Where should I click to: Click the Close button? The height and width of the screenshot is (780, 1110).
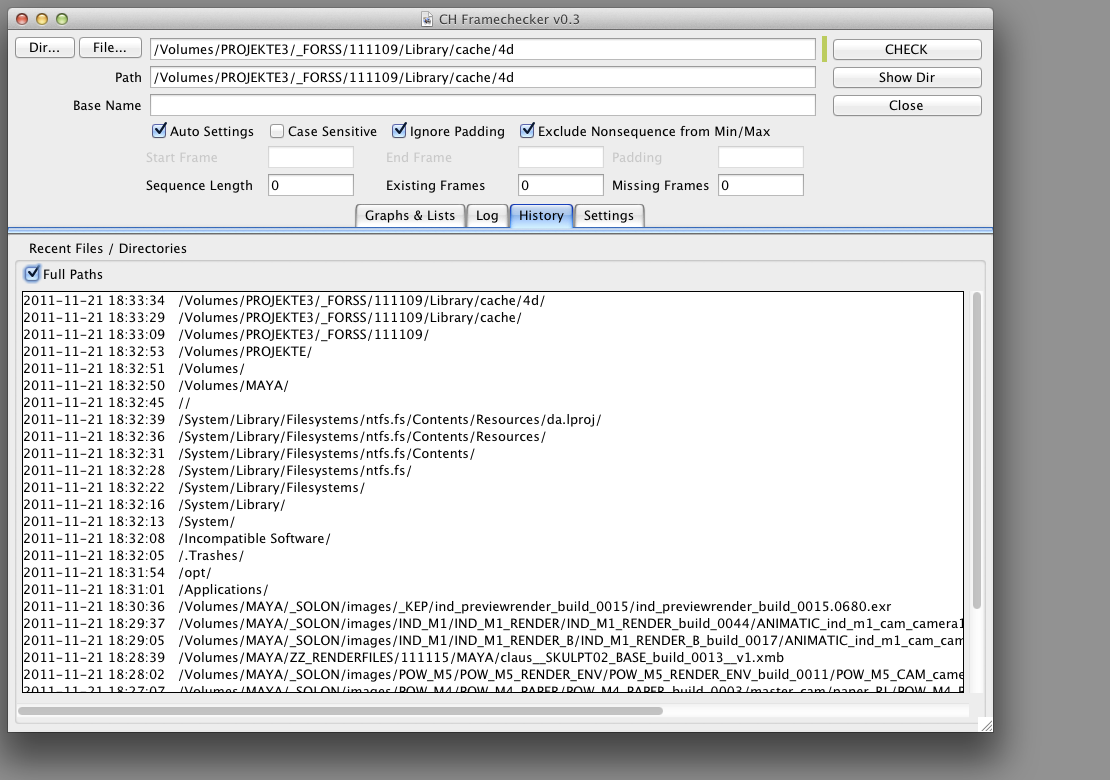pos(907,105)
